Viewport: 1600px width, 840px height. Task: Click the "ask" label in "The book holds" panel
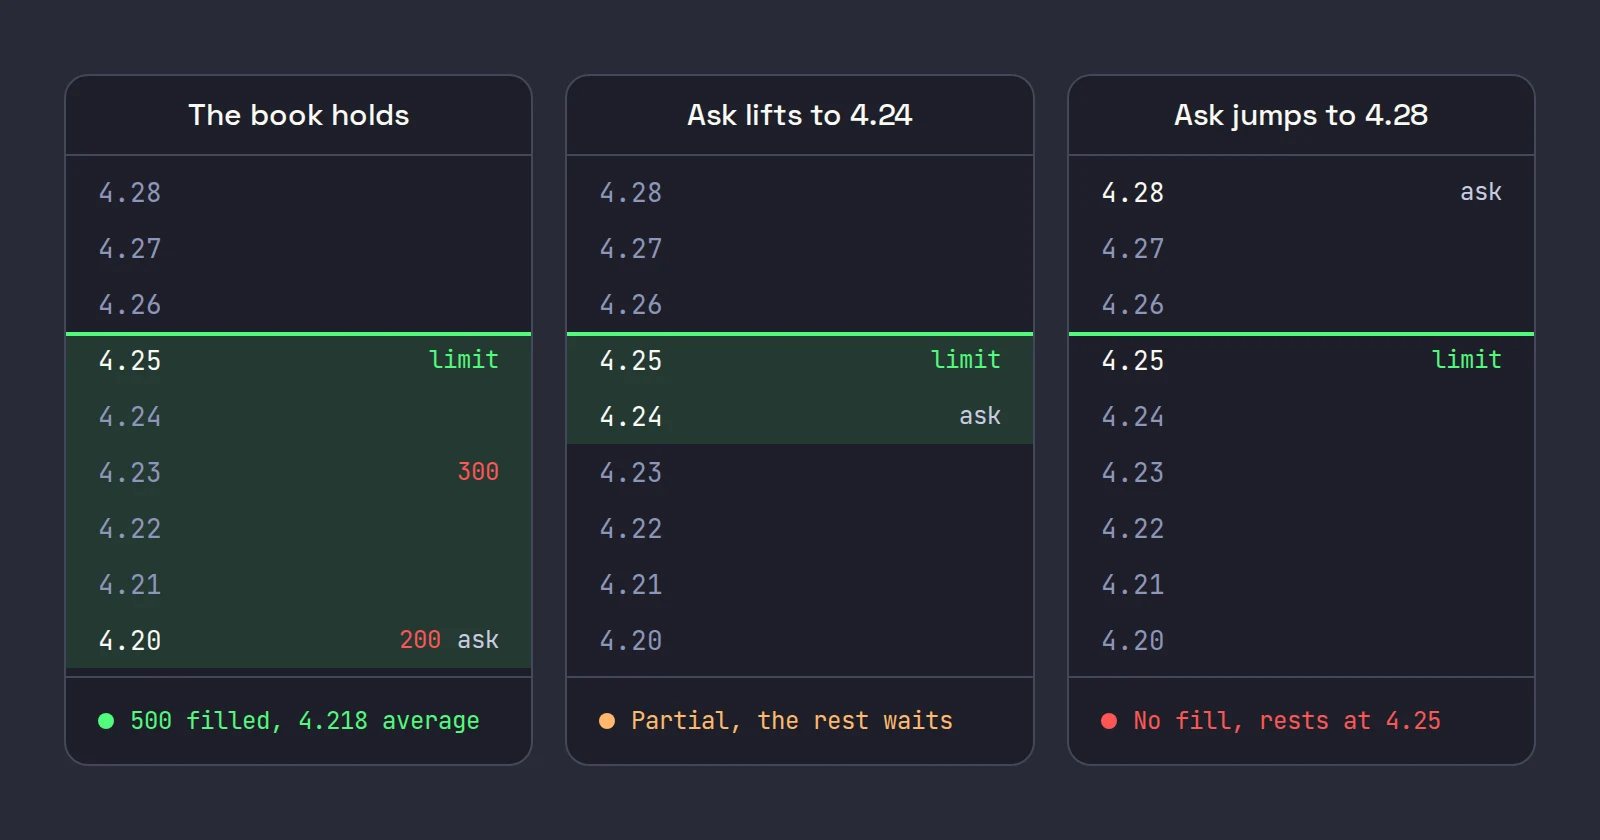(x=478, y=640)
